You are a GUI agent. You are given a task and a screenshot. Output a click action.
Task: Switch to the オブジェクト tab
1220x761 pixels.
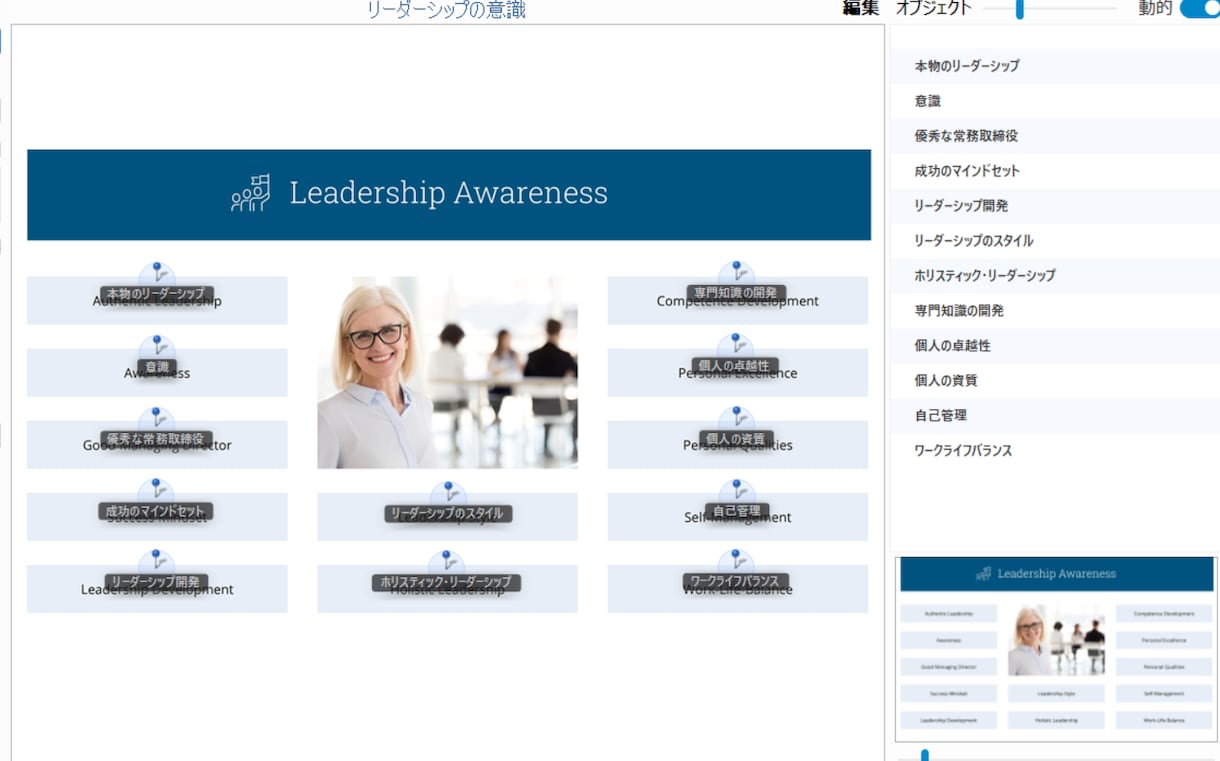tap(934, 9)
